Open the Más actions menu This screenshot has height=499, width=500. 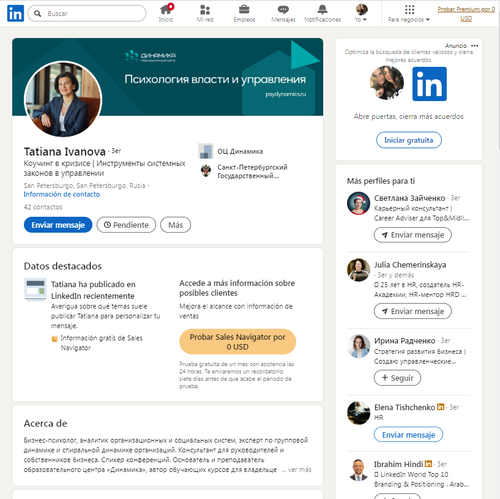tap(175, 225)
